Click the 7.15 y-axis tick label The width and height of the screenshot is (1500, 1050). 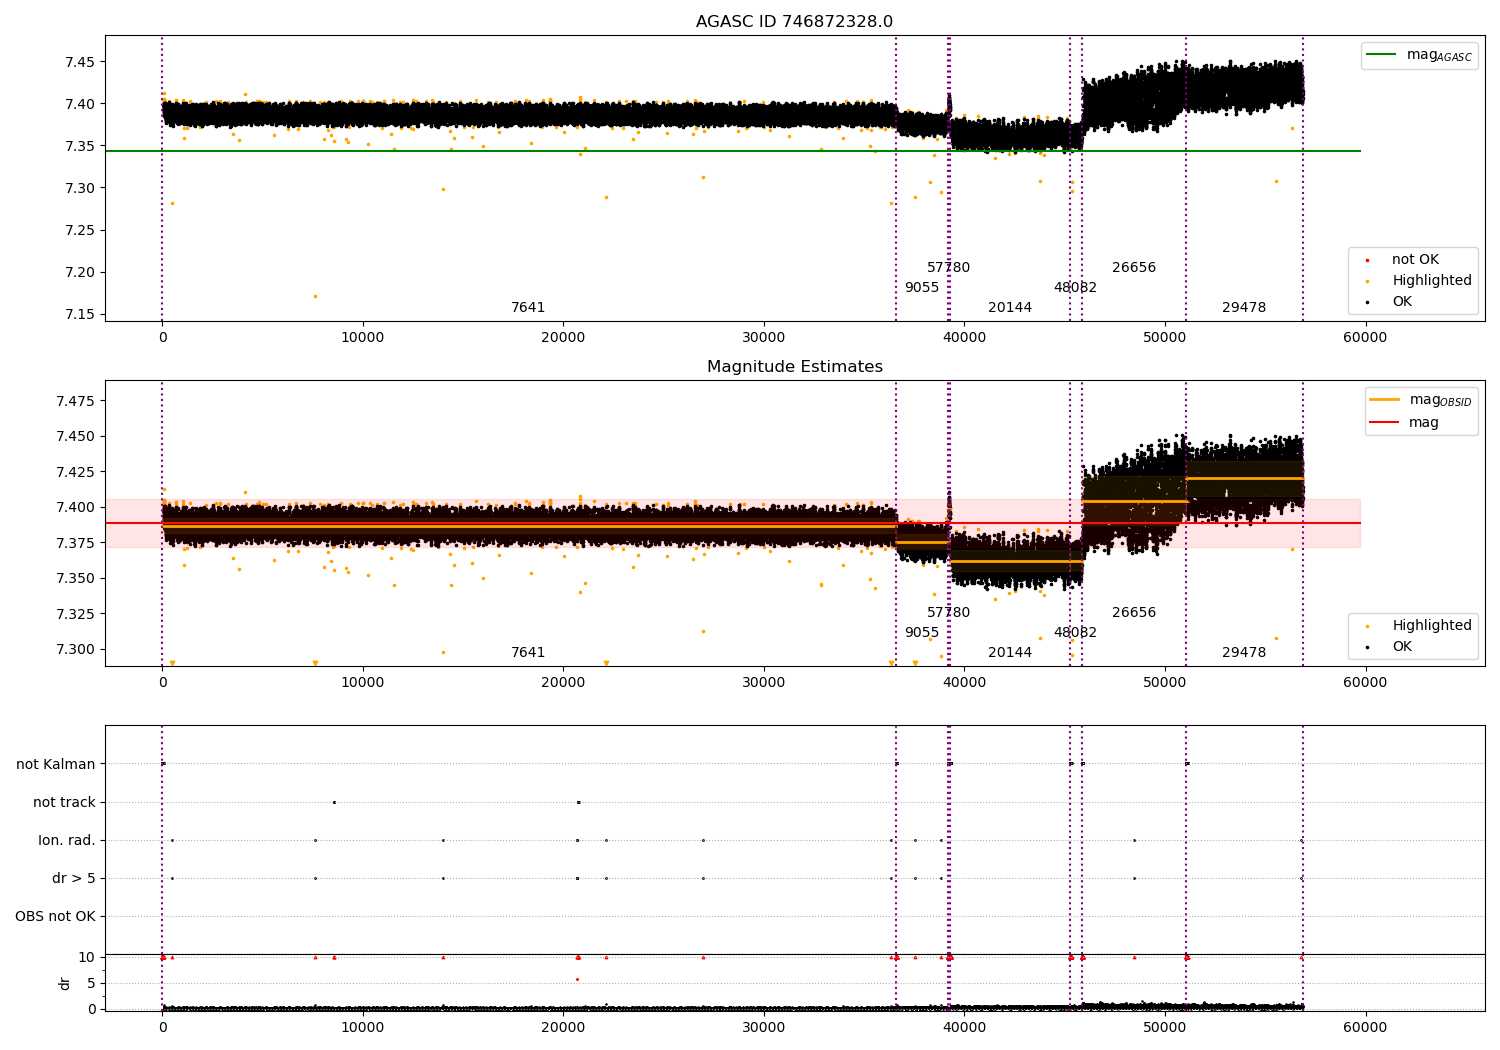tap(79, 314)
